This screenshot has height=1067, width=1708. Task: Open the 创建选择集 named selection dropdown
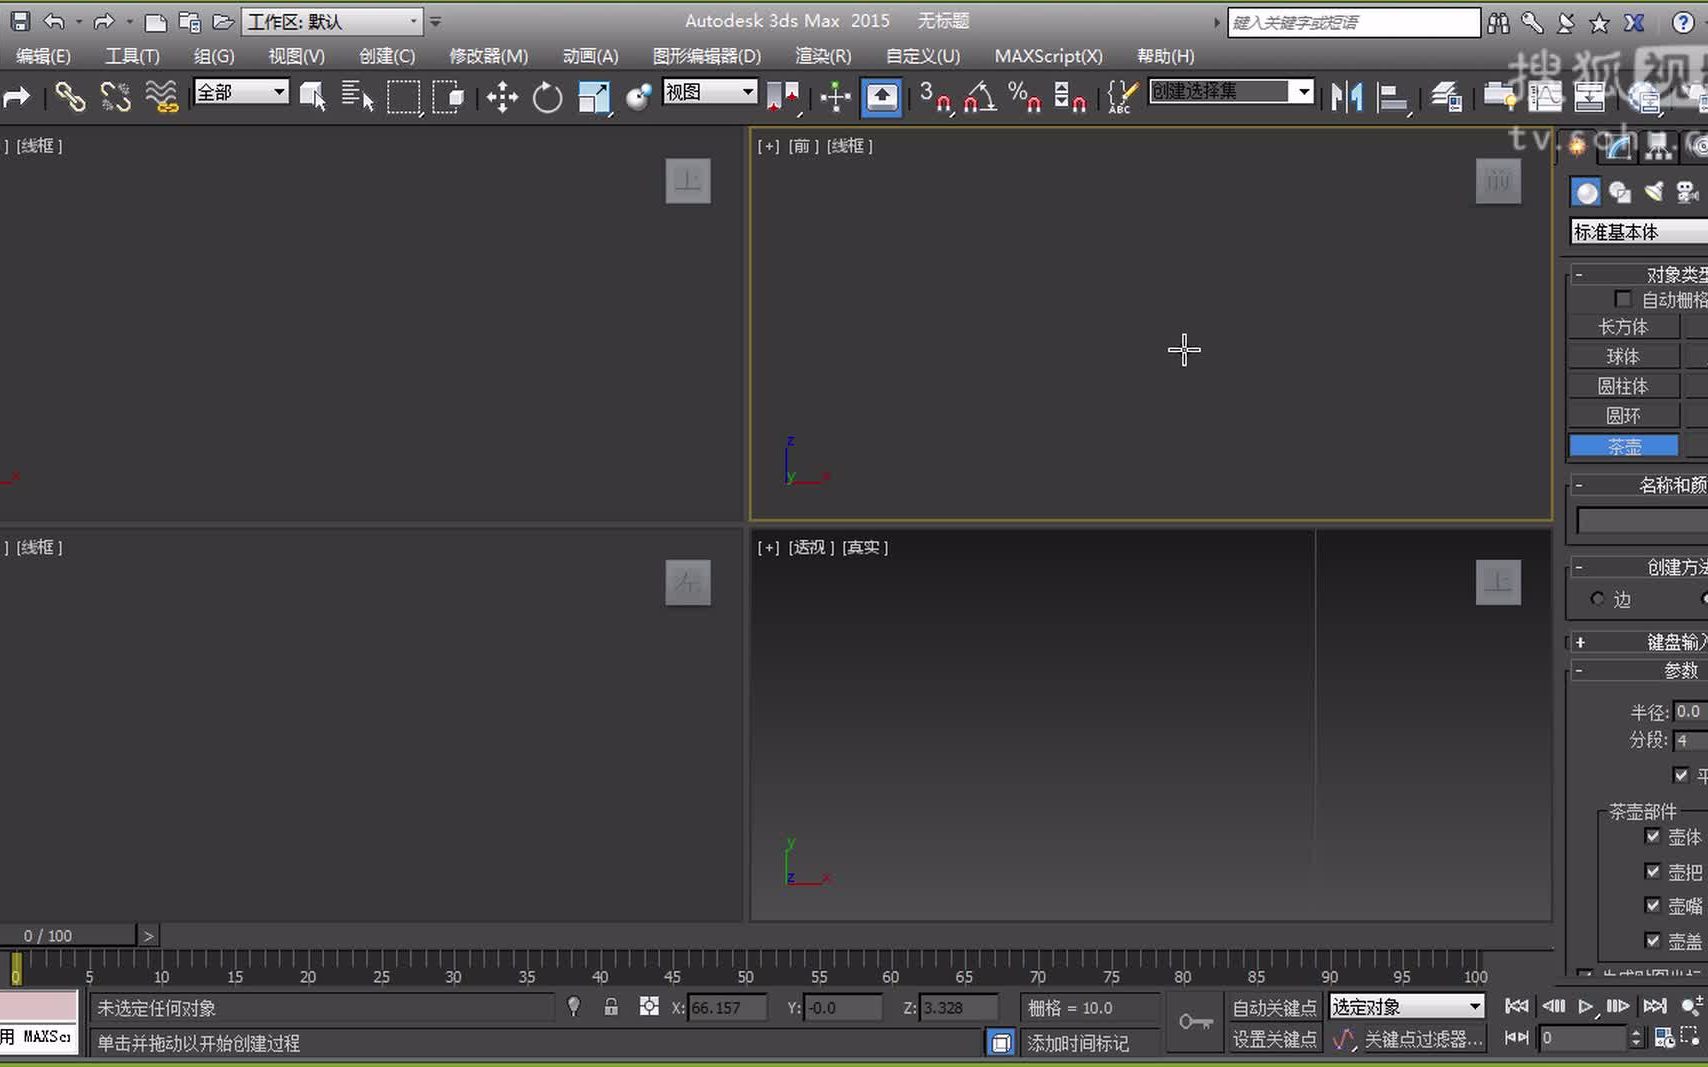click(x=1303, y=92)
